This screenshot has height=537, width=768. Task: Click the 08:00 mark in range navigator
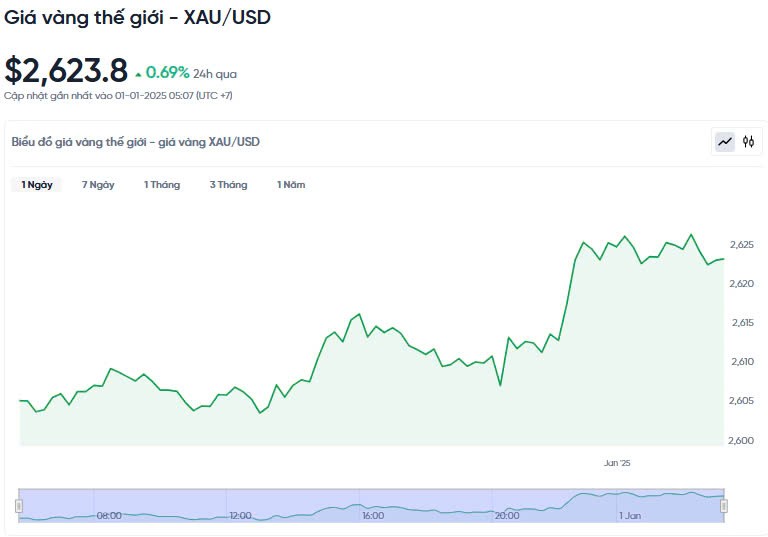point(109,516)
